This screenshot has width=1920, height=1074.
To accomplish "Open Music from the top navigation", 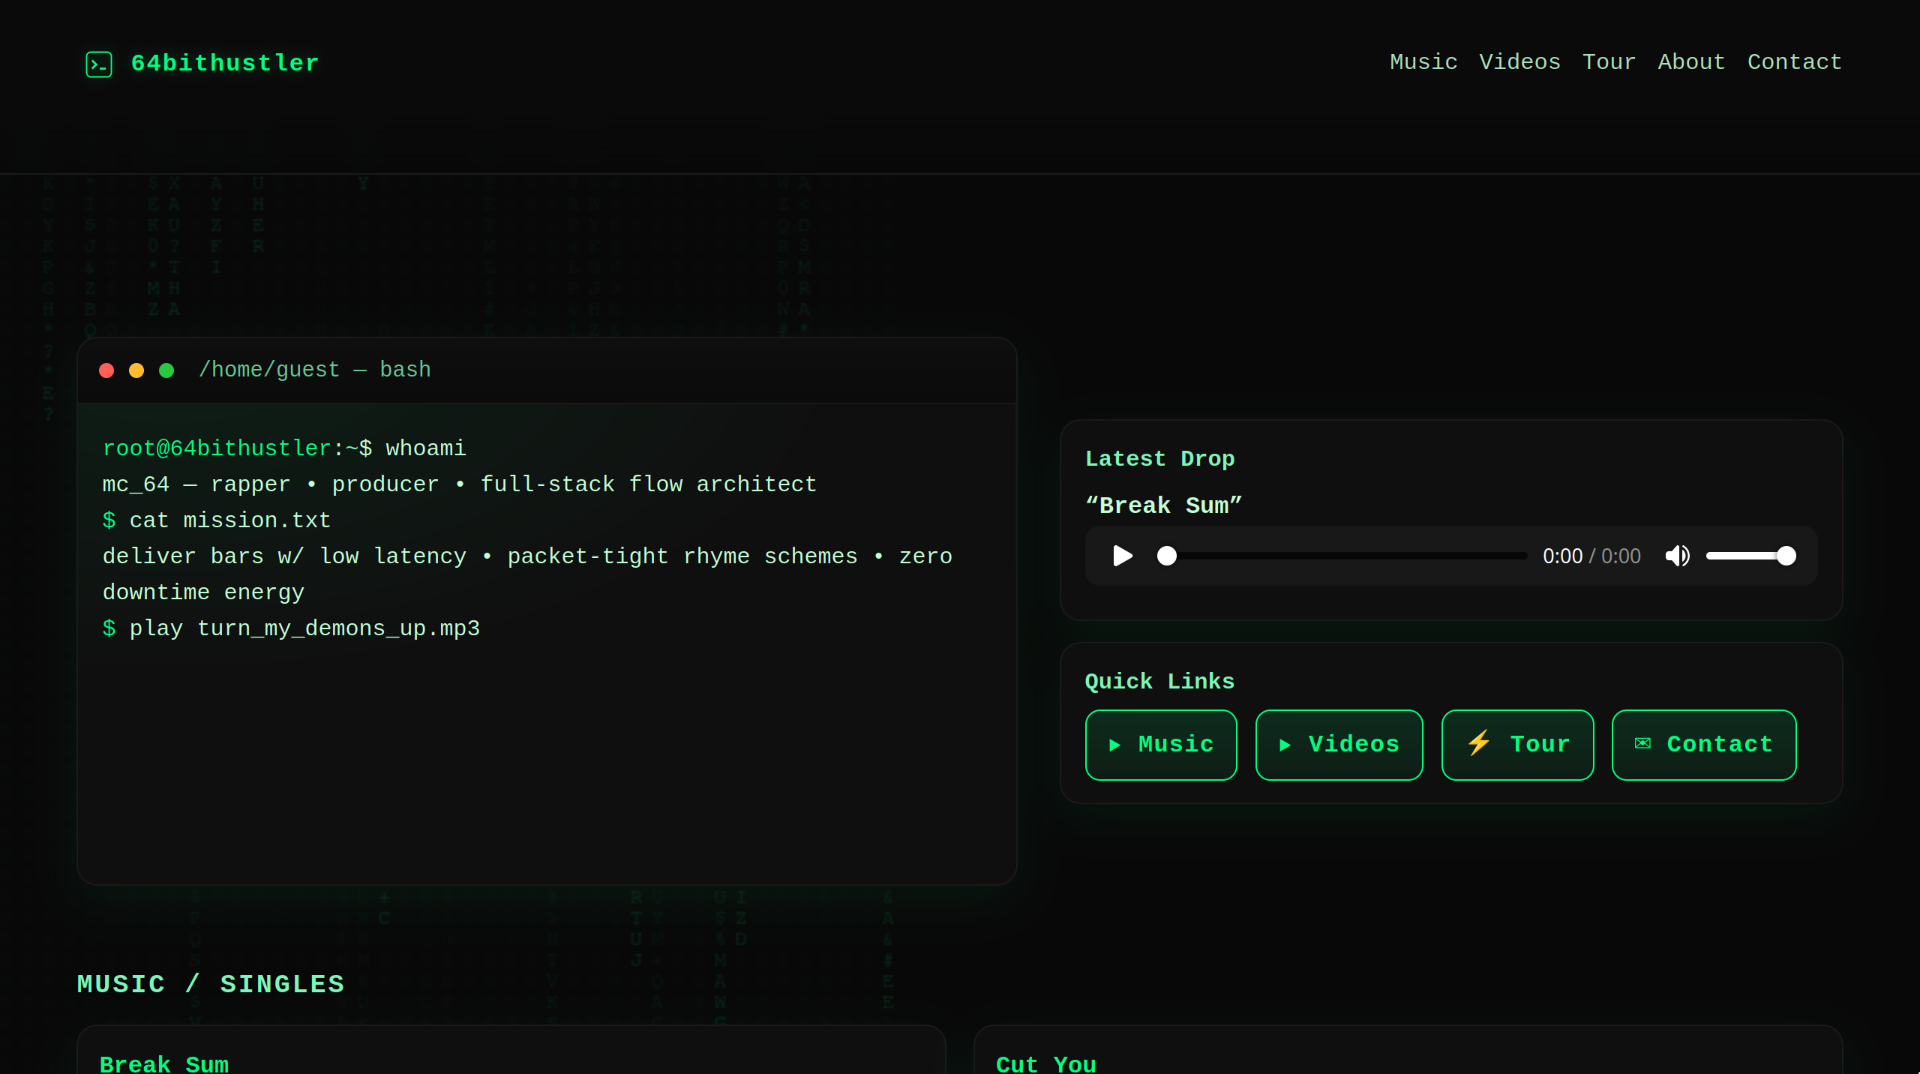I will click(x=1423, y=62).
